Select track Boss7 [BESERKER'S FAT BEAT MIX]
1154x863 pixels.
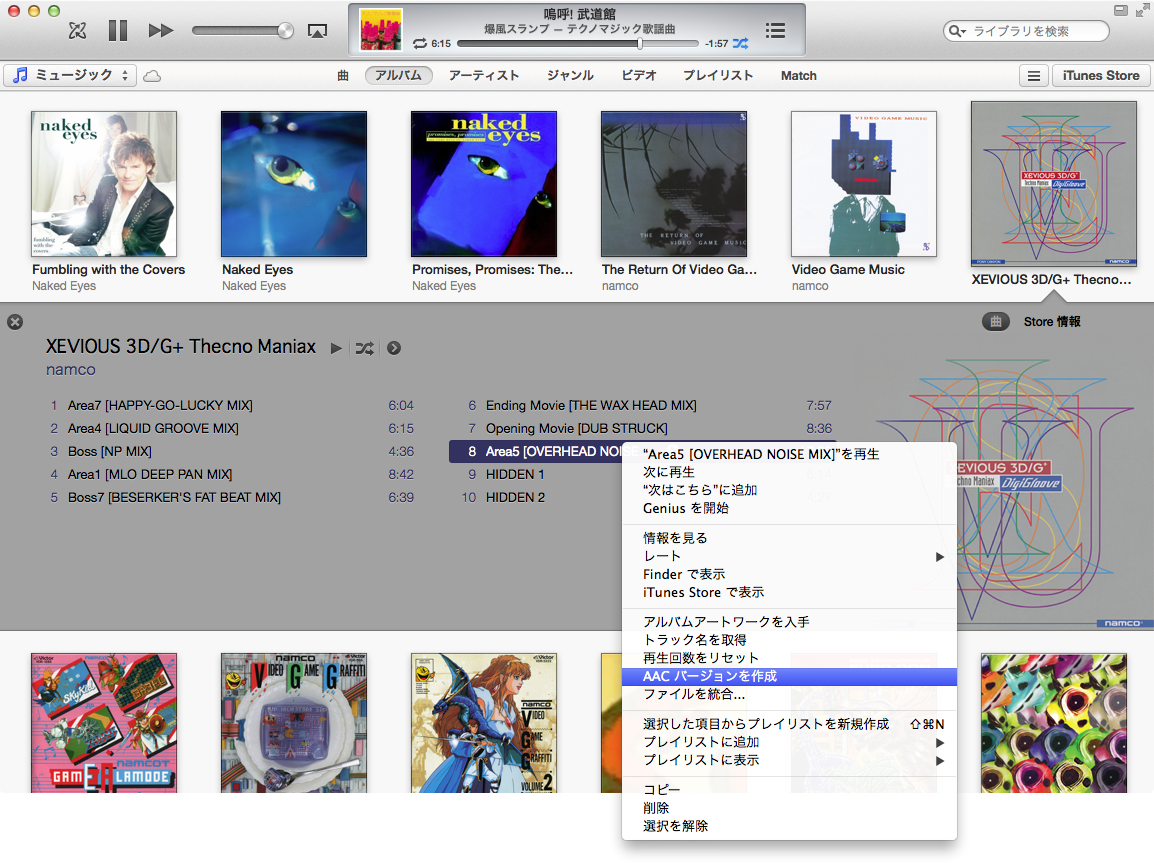232,497
